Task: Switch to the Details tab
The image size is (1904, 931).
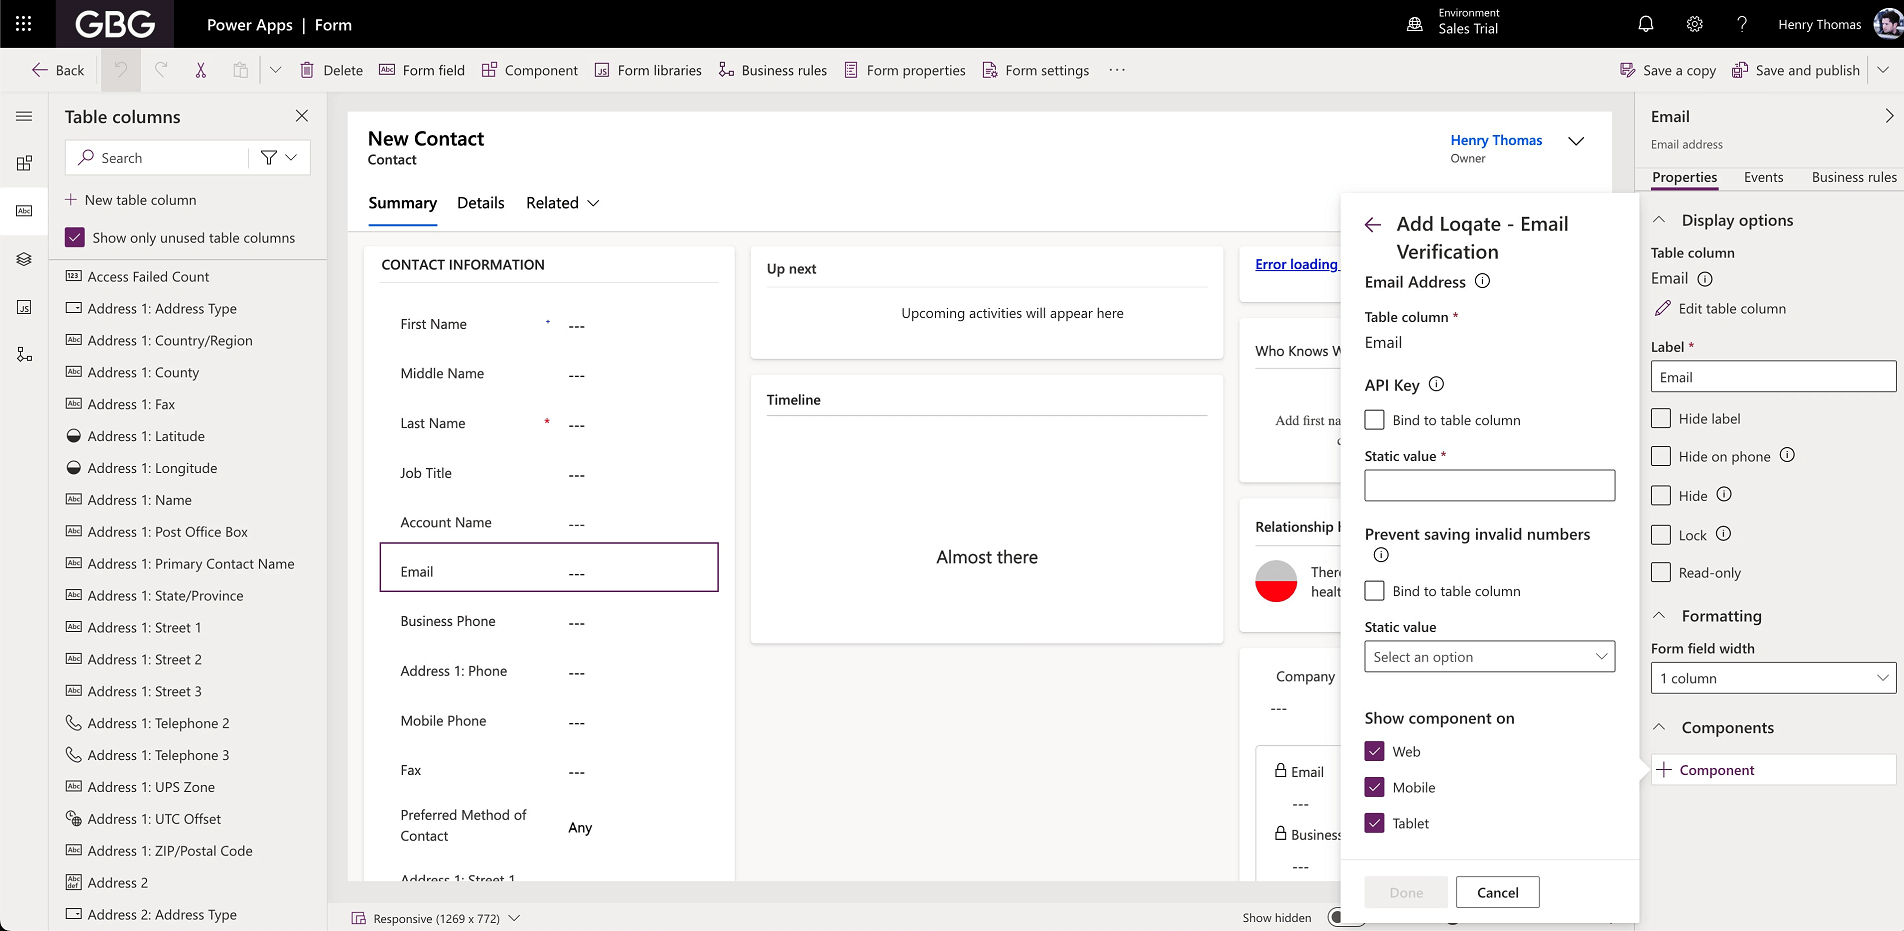Action: (x=480, y=202)
